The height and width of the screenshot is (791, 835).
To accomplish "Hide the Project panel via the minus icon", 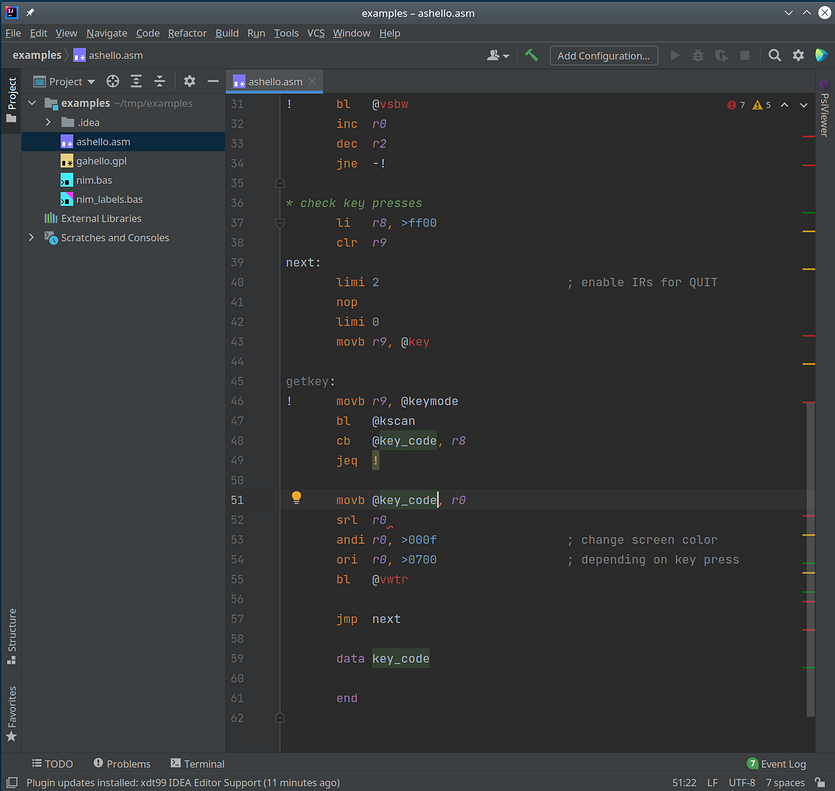I will pyautogui.click(x=212, y=81).
